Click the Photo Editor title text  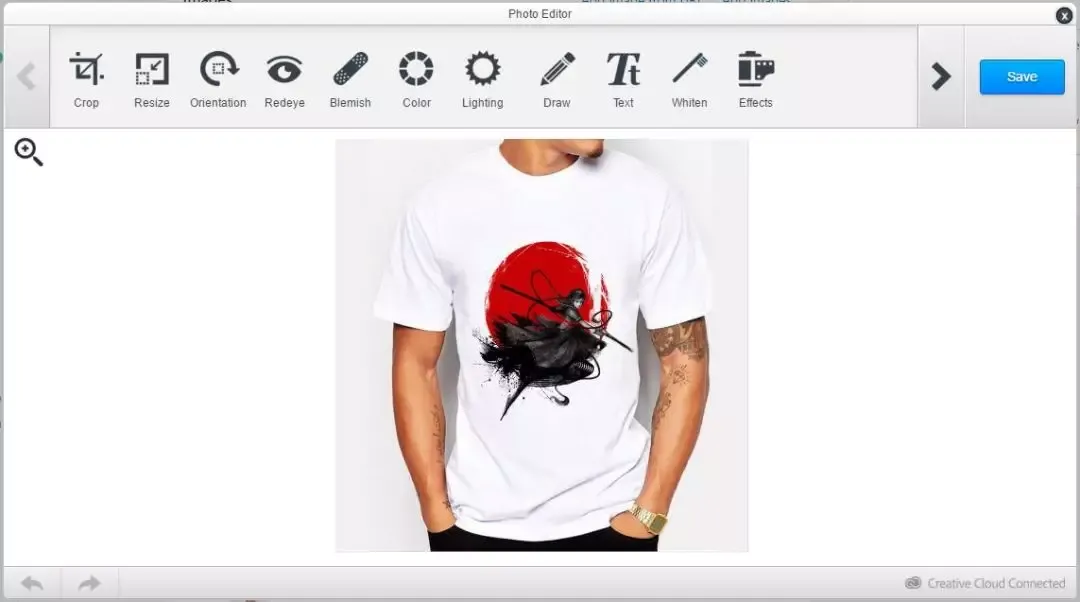540,14
